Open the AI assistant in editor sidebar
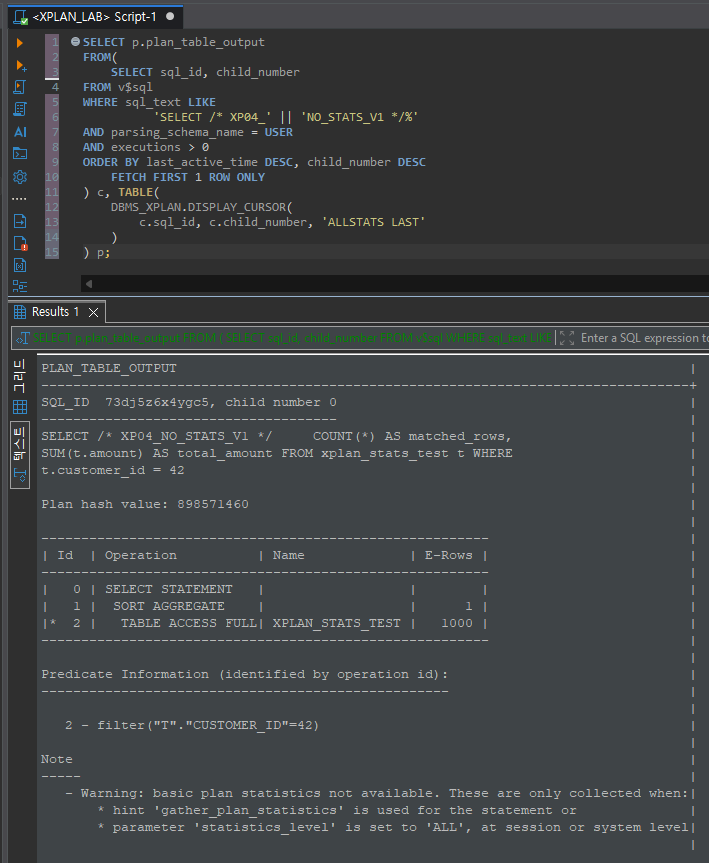The height and width of the screenshot is (863, 709). tap(20, 132)
